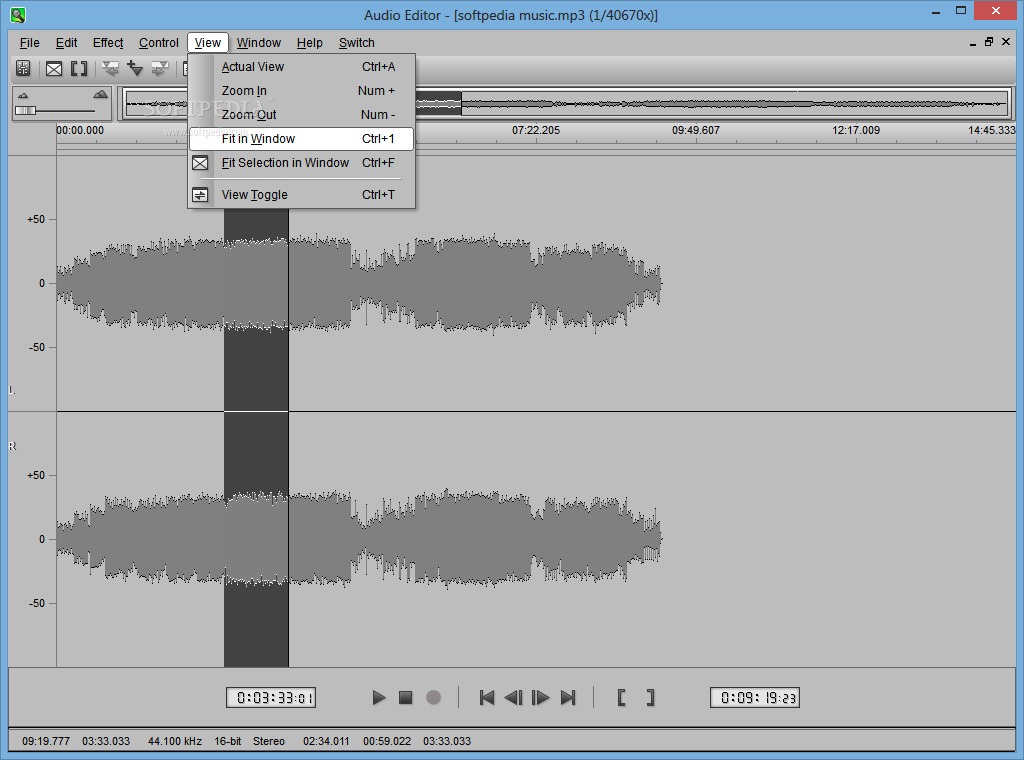Click 44.100 kHz in the status bar
The image size is (1024, 760).
click(x=174, y=741)
